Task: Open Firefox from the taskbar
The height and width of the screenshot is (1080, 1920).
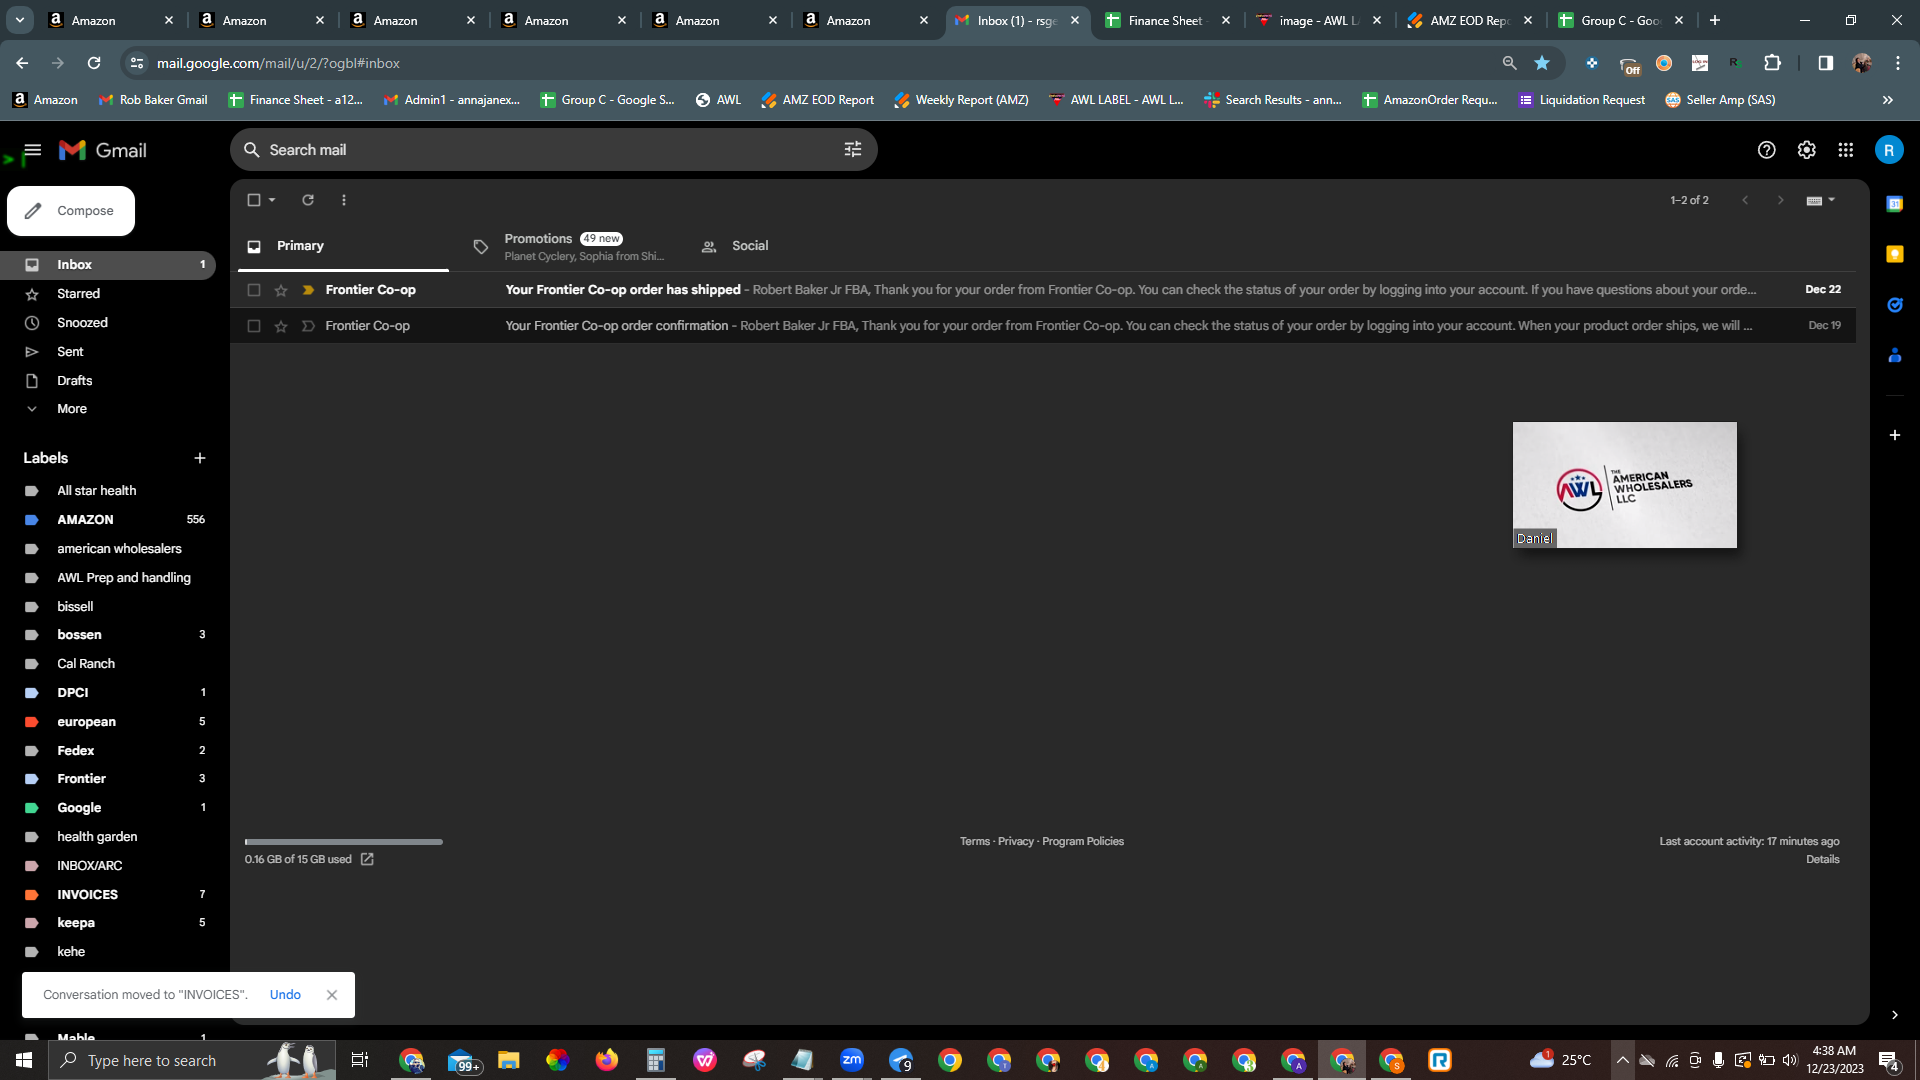Action: (607, 1060)
